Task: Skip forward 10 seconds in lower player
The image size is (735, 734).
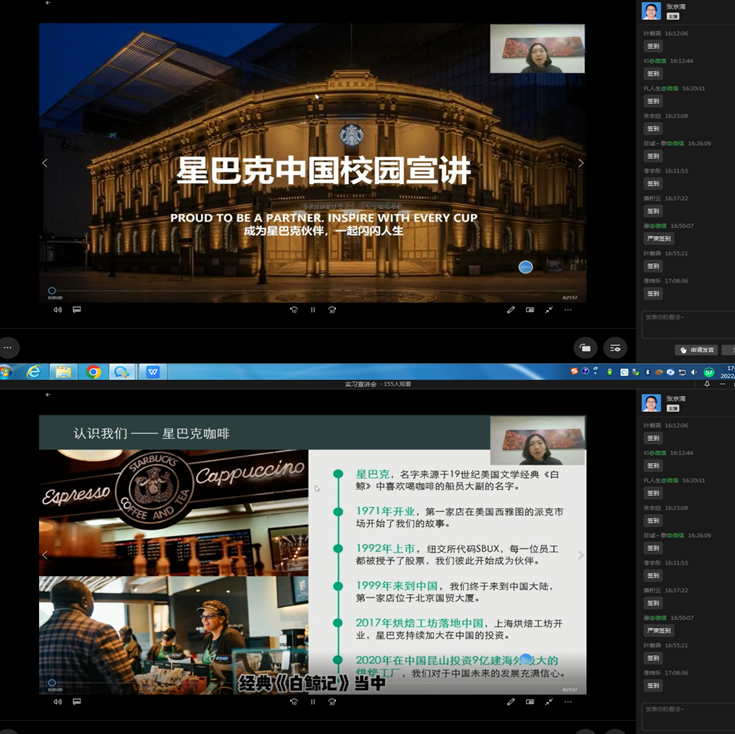Action: coord(332,702)
